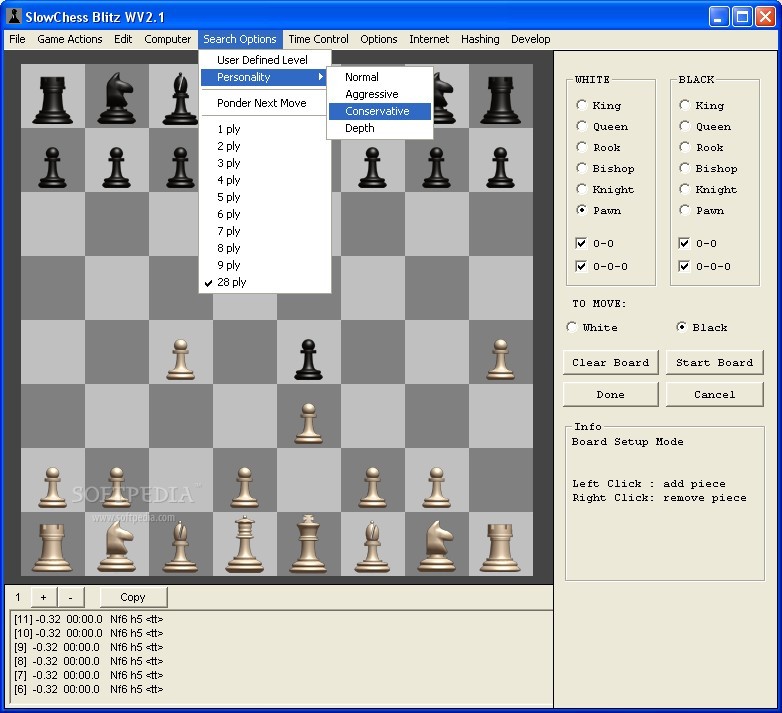
Task: Click the white pawn on g2
Action: (436, 488)
